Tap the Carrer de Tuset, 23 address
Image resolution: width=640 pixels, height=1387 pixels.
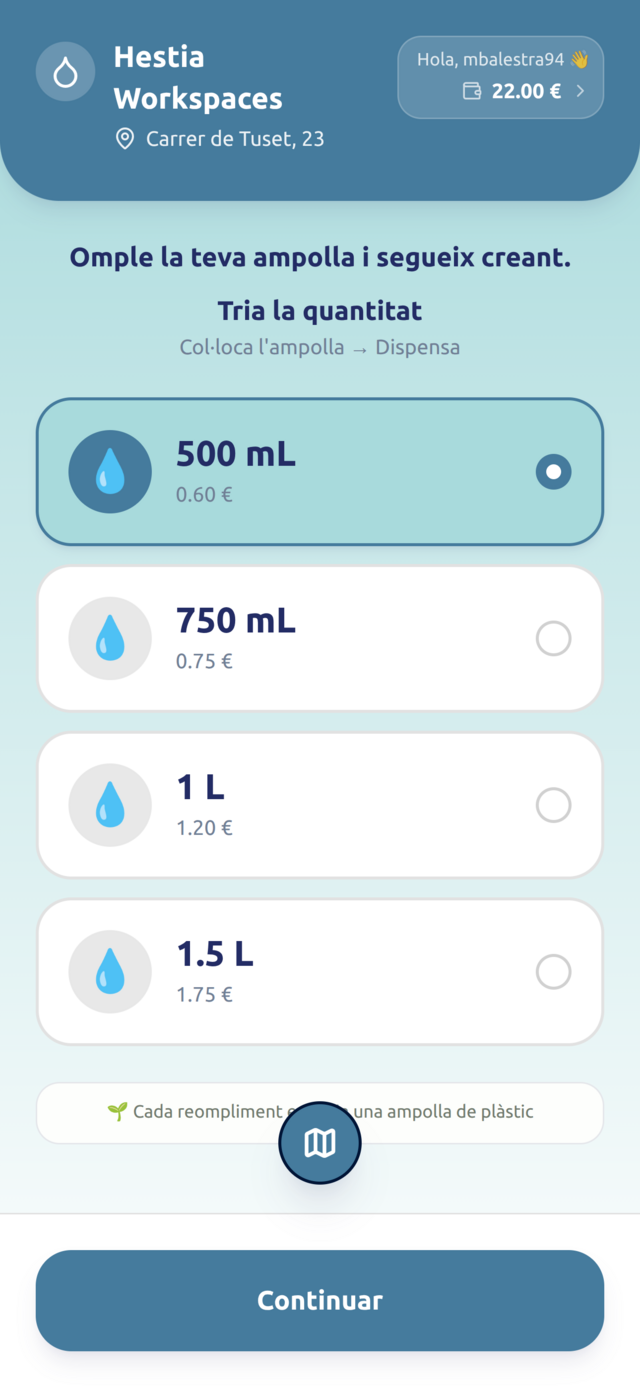pyautogui.click(x=235, y=139)
